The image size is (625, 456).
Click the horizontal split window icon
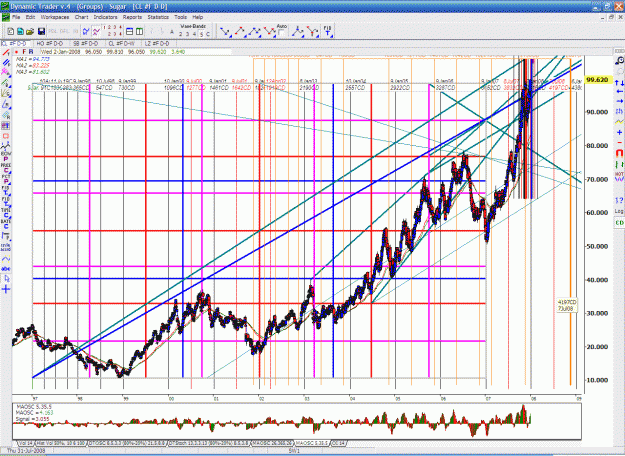pyautogui.click(x=130, y=32)
